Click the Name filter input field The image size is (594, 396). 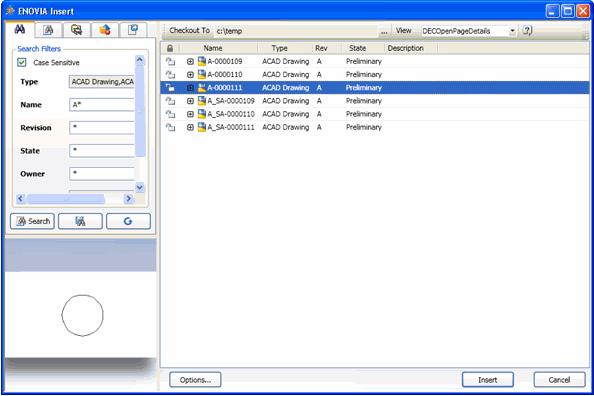click(x=102, y=105)
